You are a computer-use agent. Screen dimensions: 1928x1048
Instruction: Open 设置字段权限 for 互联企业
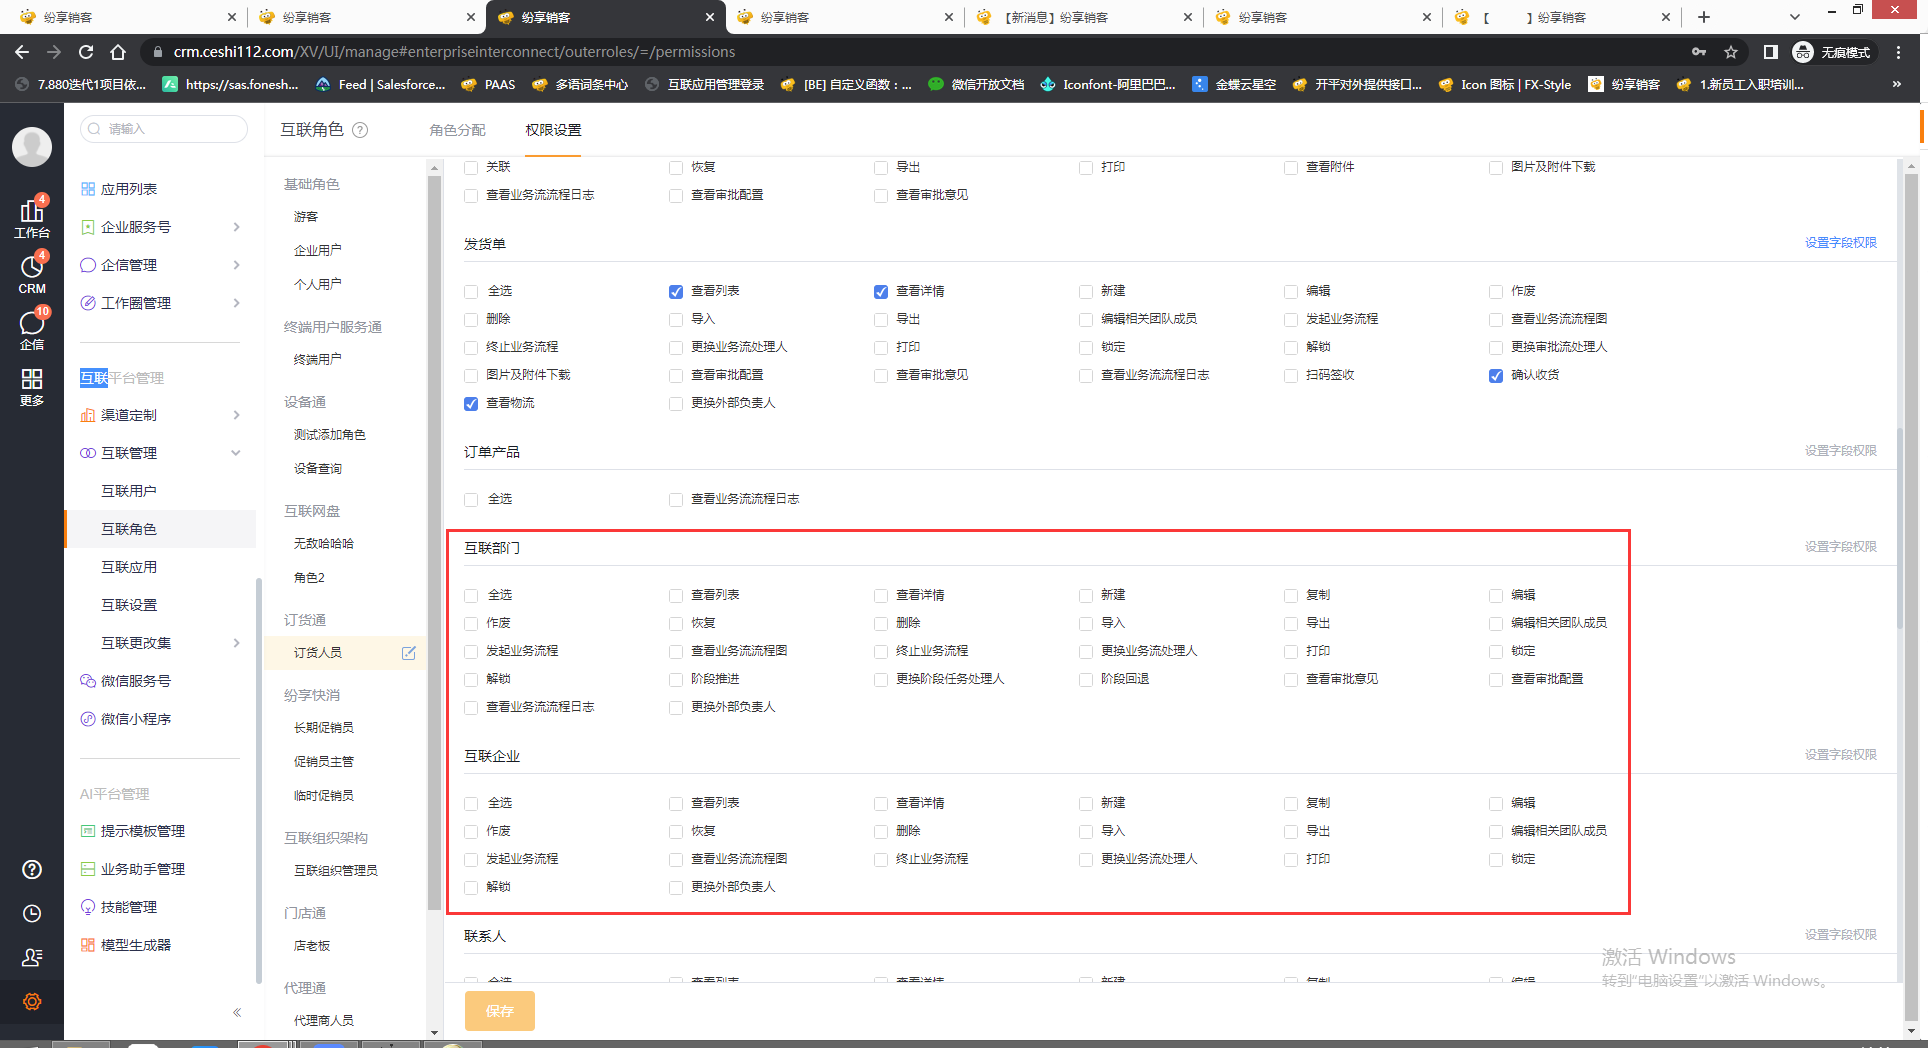[x=1841, y=754]
